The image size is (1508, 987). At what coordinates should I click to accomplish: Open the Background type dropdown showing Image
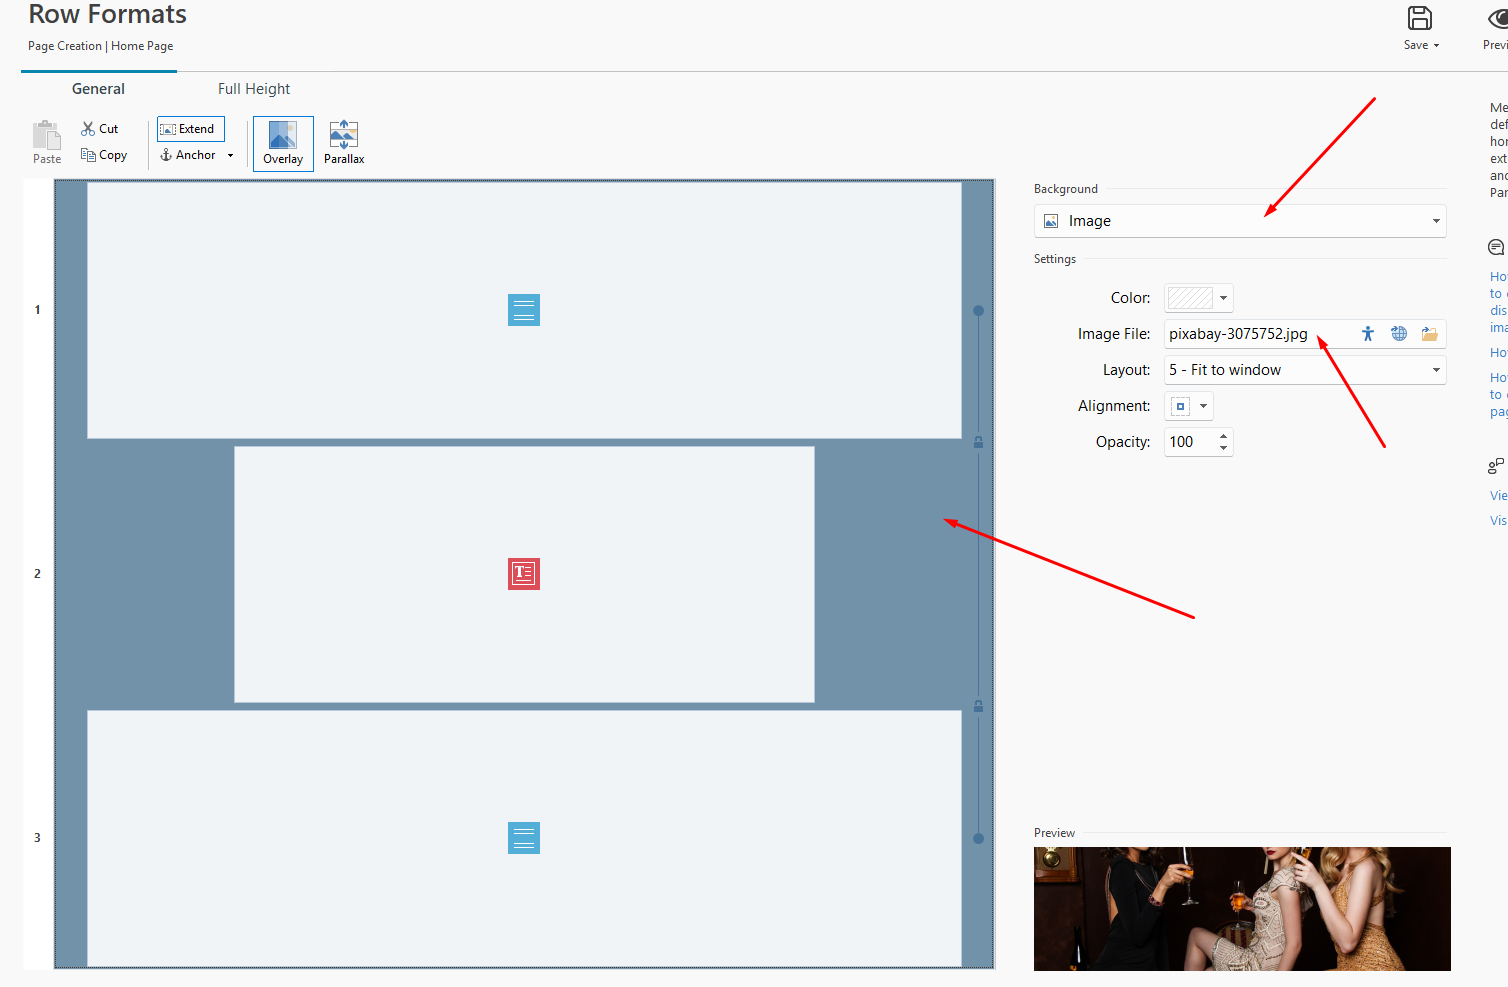click(1239, 221)
